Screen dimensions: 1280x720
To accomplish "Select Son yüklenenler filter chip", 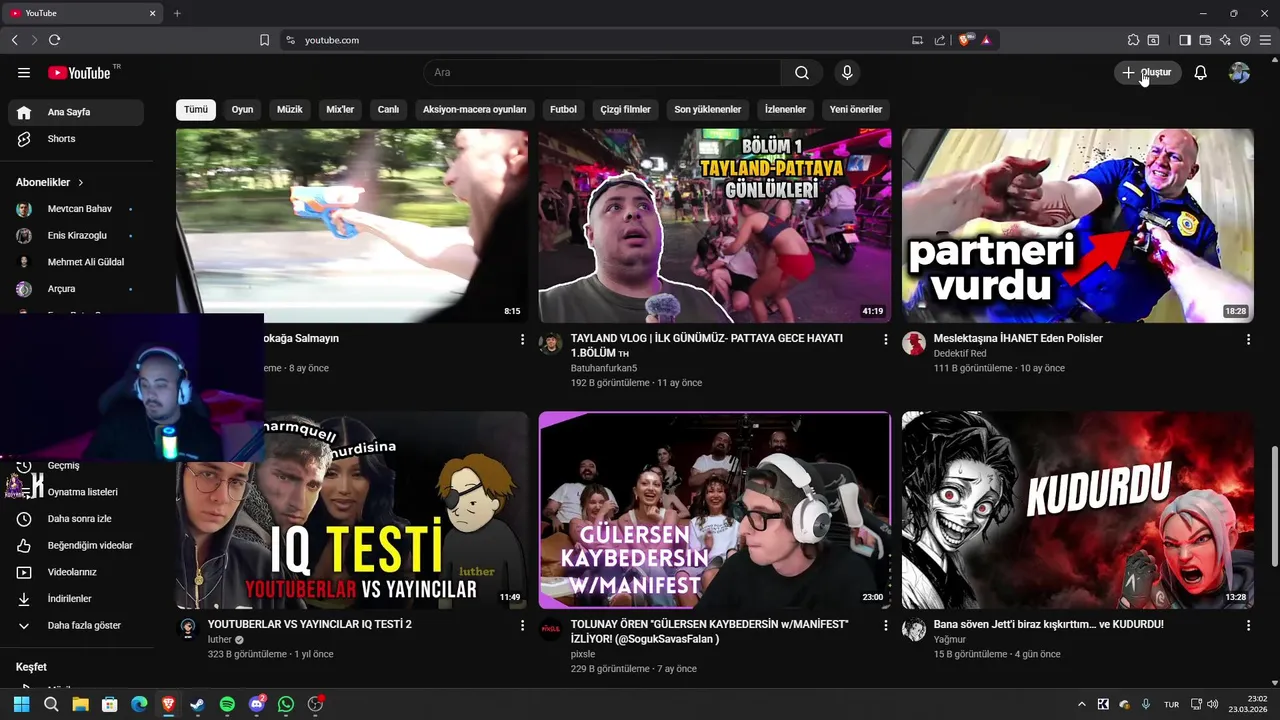I will [x=708, y=109].
